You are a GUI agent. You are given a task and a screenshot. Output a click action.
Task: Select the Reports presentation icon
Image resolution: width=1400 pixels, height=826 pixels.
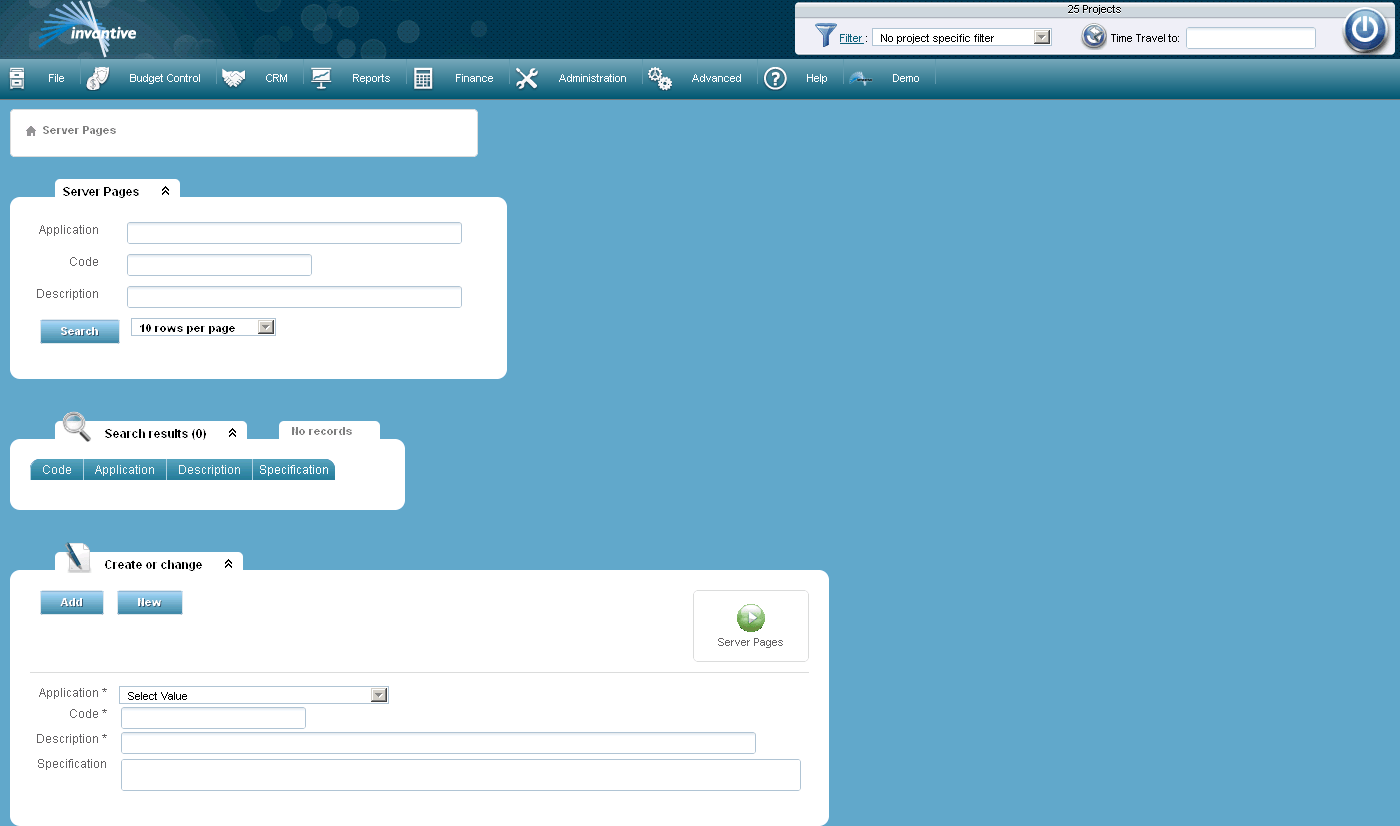pos(321,77)
